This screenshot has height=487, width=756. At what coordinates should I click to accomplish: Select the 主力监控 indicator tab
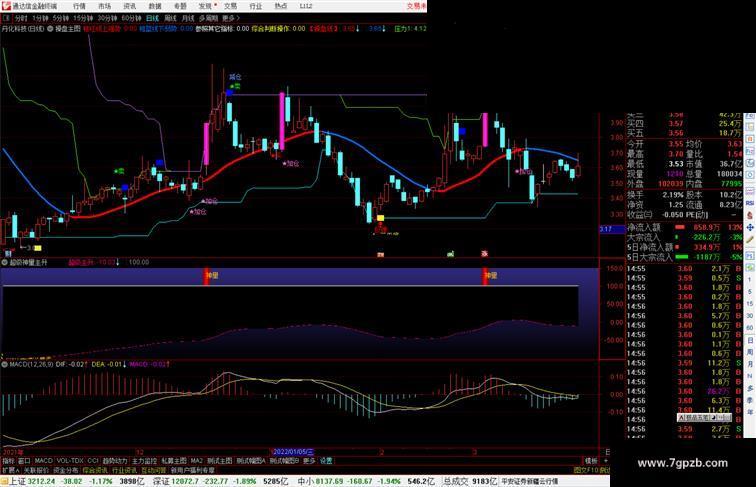pyautogui.click(x=144, y=461)
